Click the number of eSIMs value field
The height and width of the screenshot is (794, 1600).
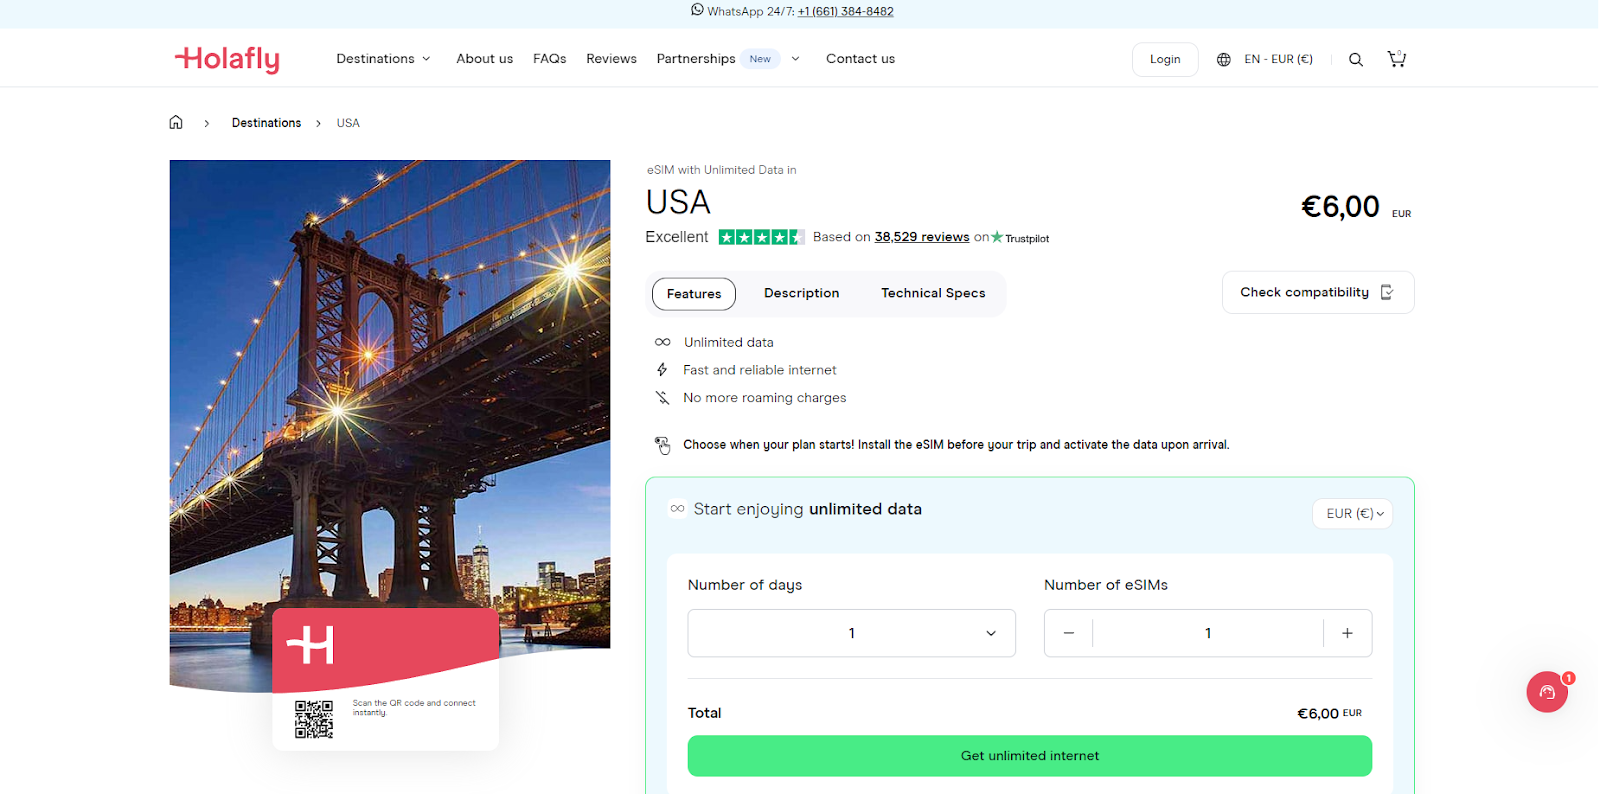tap(1208, 633)
